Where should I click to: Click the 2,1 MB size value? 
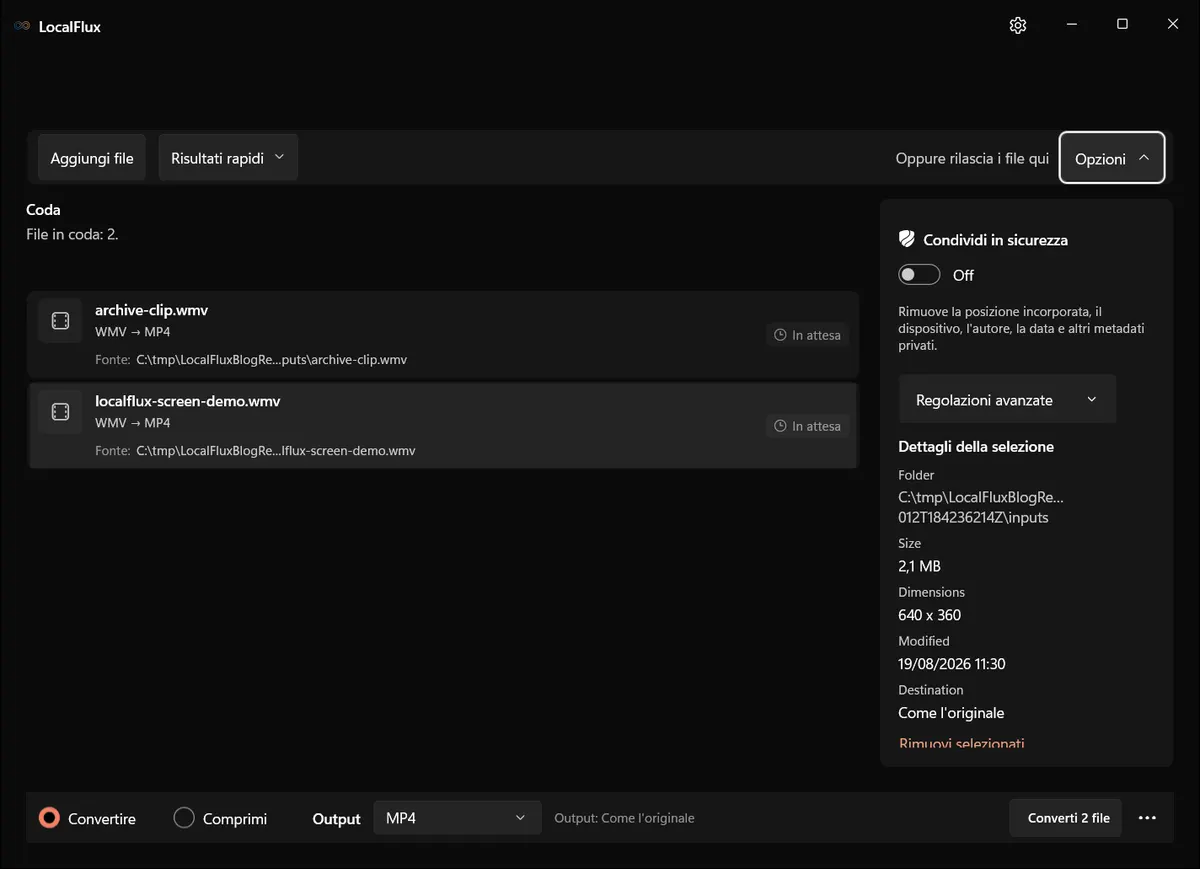919,566
